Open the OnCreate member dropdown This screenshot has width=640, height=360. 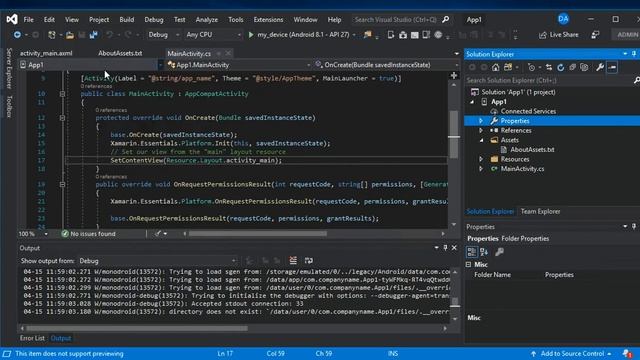tap(386, 65)
